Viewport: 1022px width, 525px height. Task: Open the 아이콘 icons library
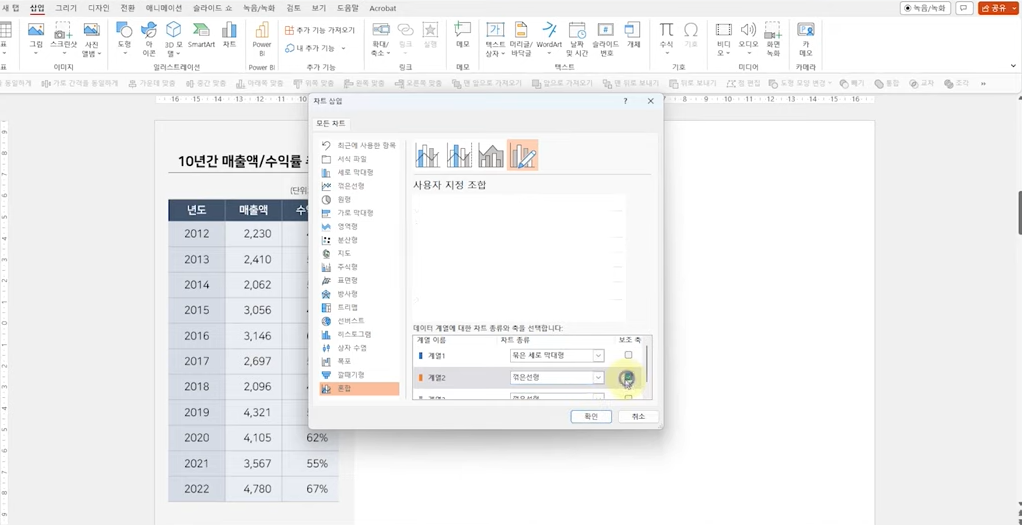[149, 38]
